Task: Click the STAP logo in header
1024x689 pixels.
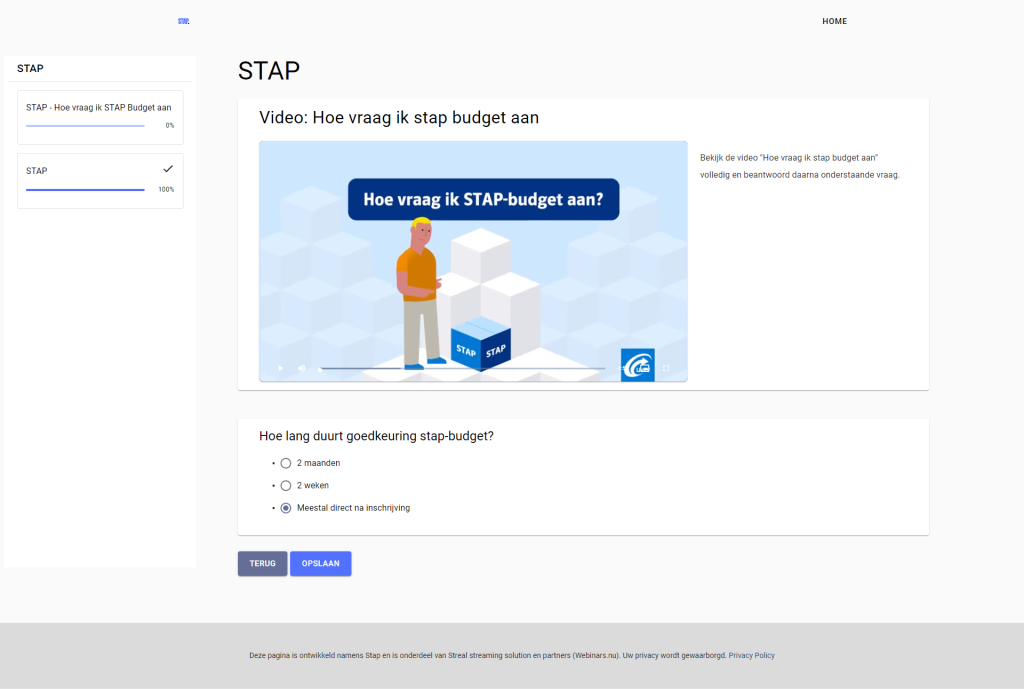Action: (x=184, y=22)
